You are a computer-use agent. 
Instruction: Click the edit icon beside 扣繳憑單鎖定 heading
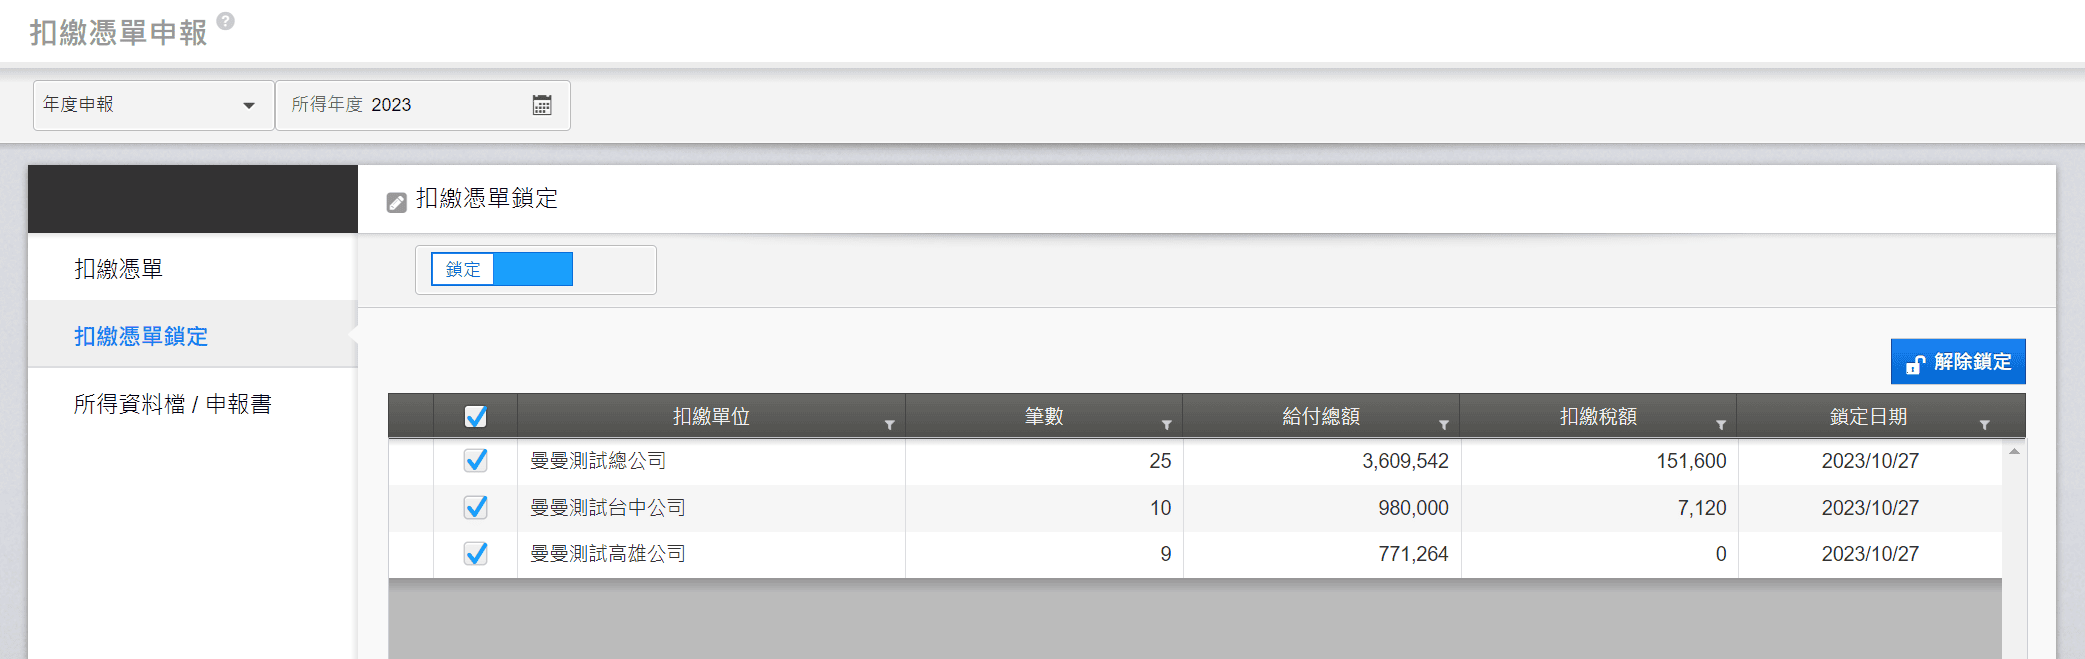tap(397, 202)
